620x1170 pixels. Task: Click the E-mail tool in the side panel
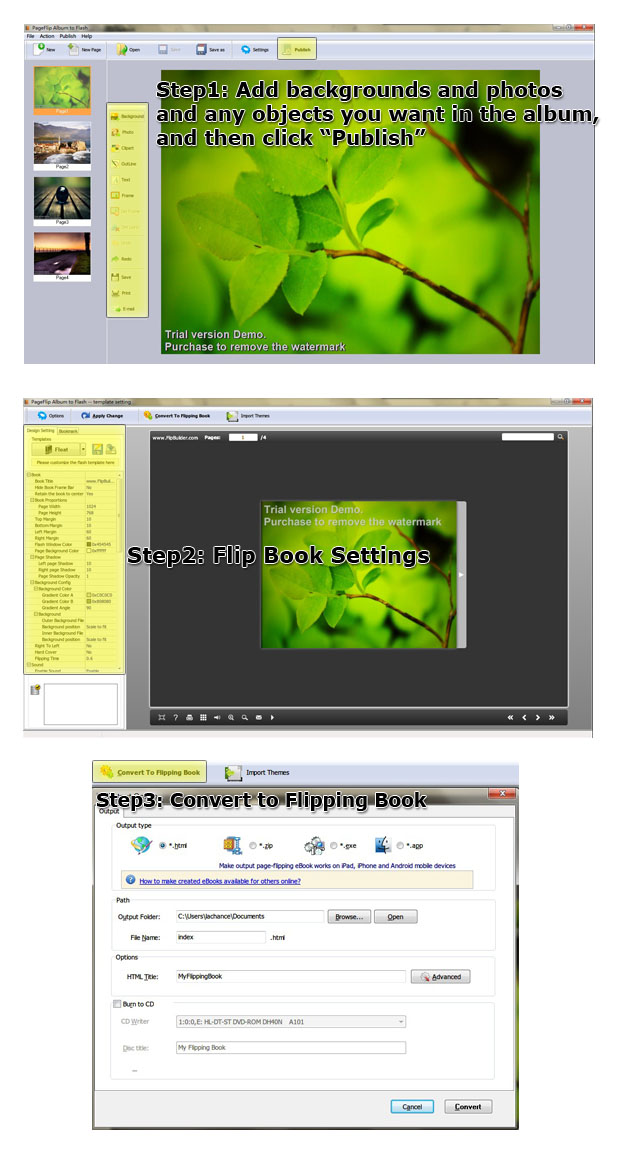[x=123, y=308]
